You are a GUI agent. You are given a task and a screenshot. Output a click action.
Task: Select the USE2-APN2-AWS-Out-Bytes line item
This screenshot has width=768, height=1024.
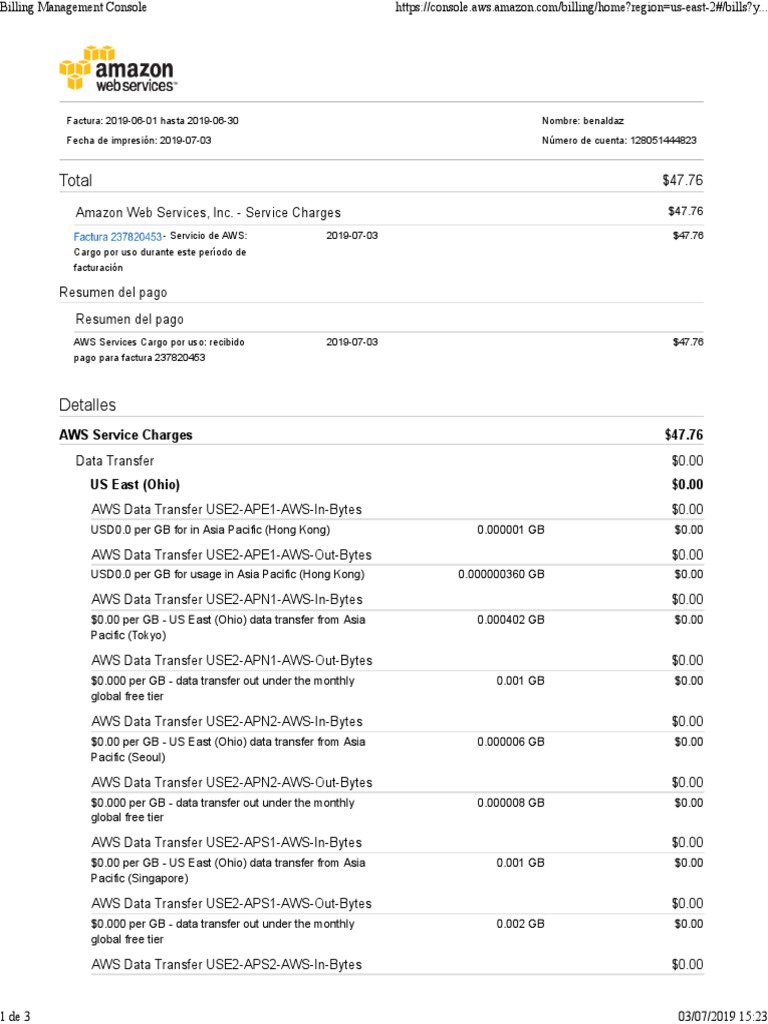click(231, 782)
